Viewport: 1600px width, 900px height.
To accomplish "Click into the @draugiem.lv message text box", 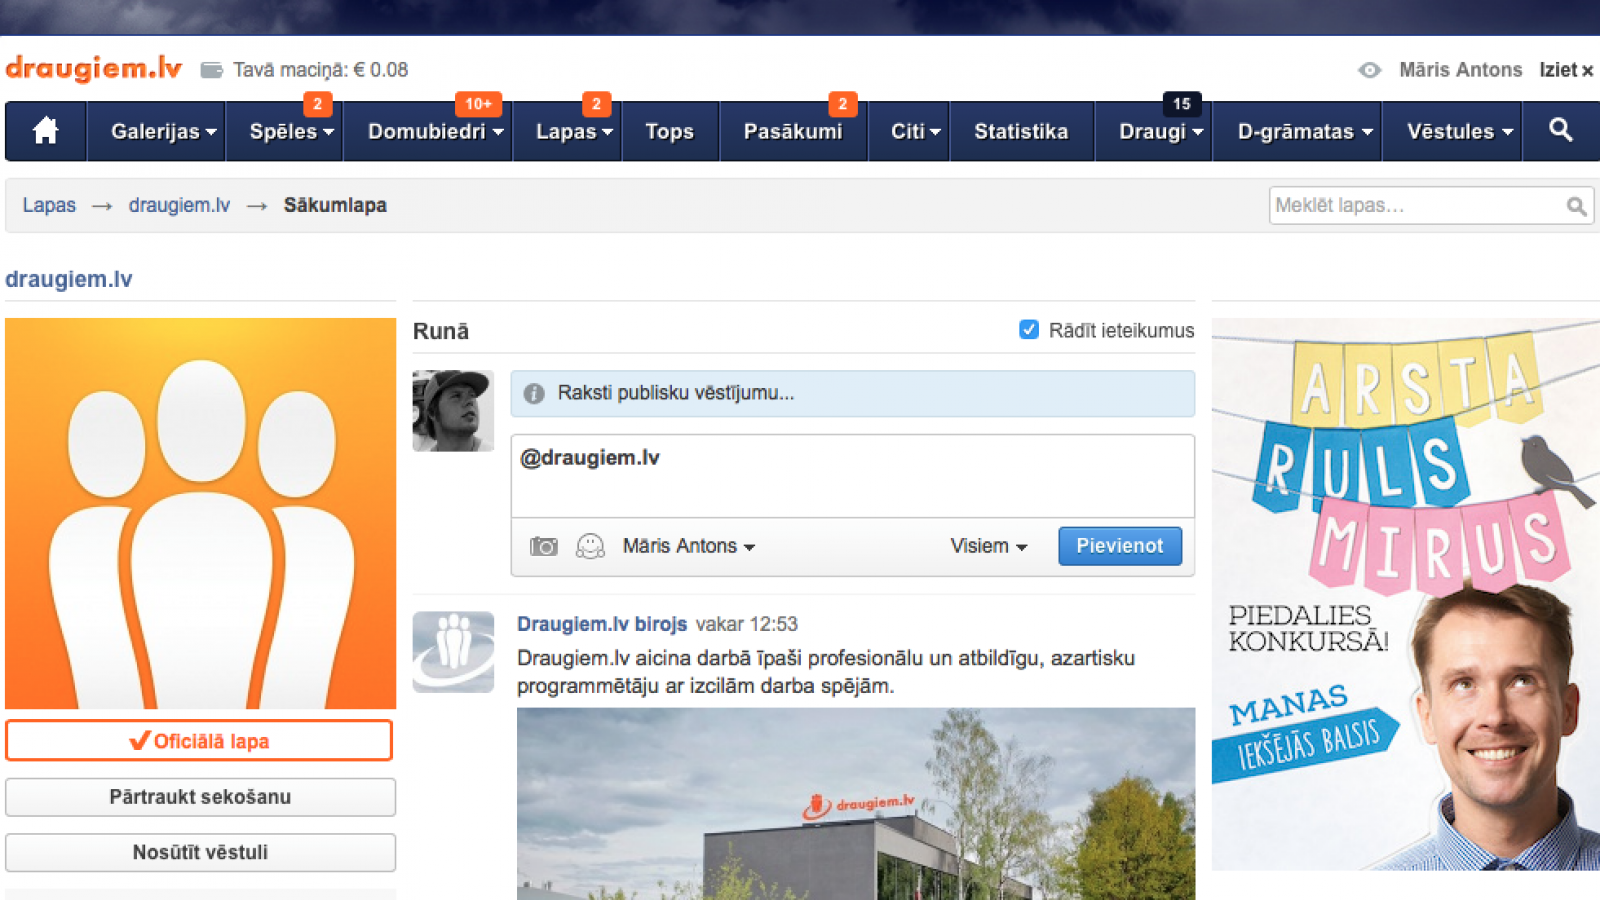I will point(853,476).
